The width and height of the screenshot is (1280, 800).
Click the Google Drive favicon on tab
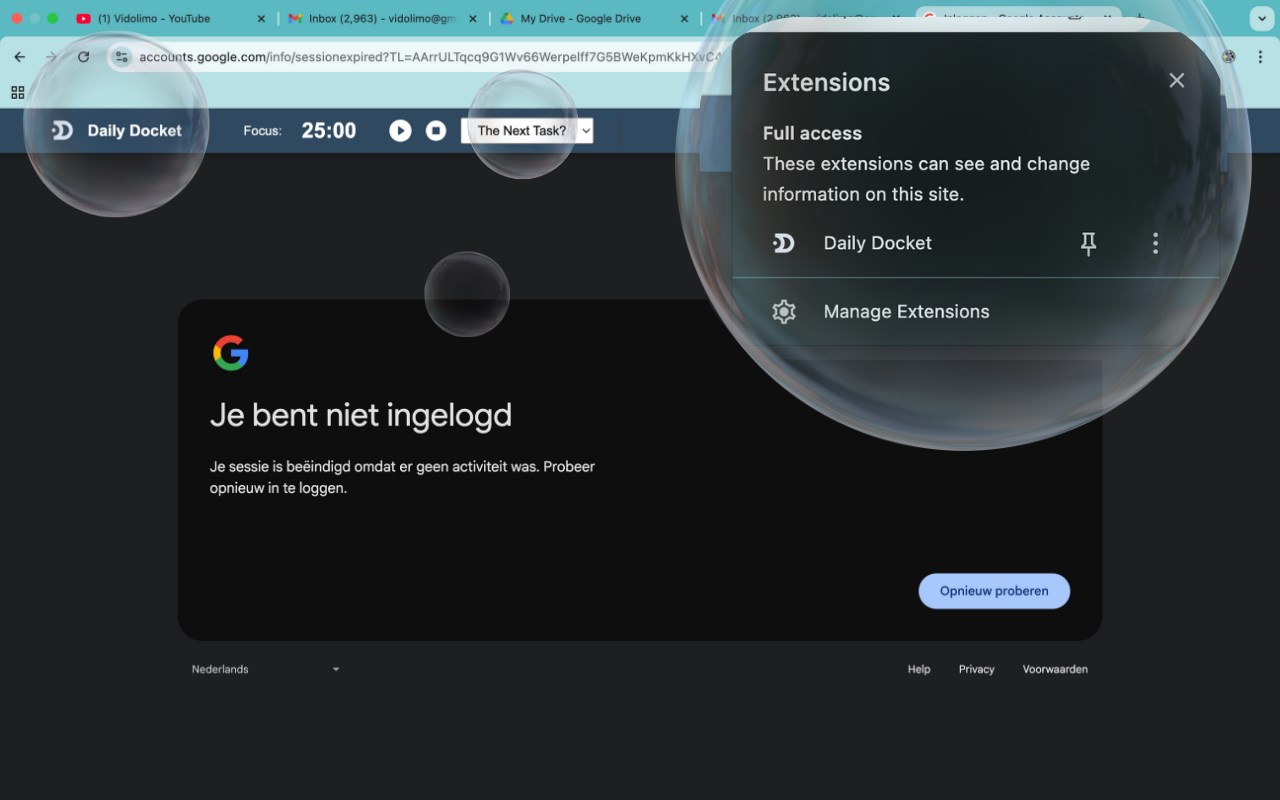(507, 18)
